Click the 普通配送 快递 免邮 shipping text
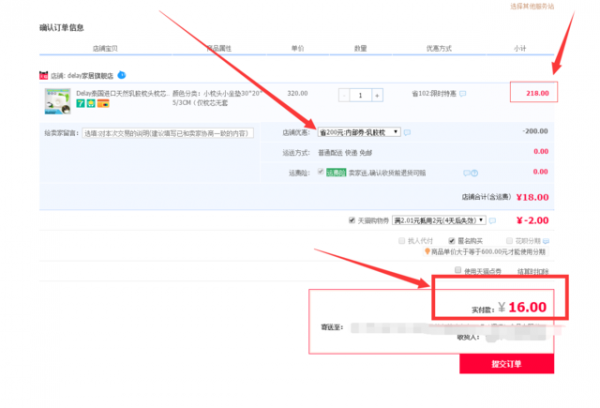 [345, 153]
